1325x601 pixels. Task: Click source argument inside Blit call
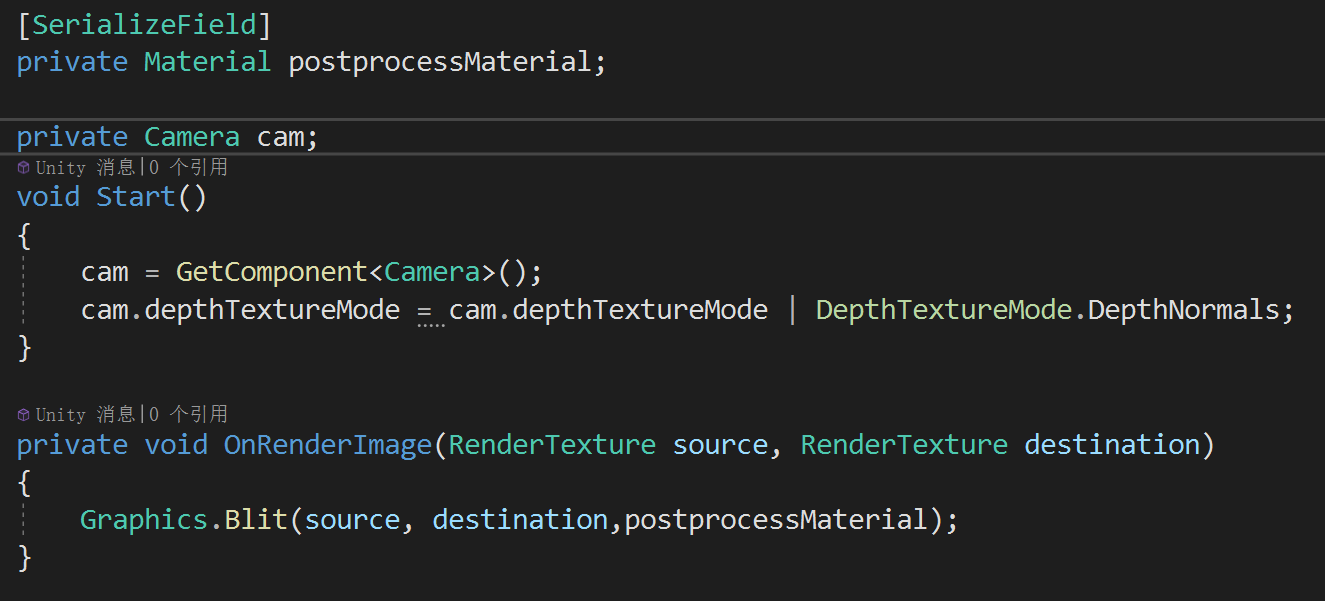tap(352, 520)
